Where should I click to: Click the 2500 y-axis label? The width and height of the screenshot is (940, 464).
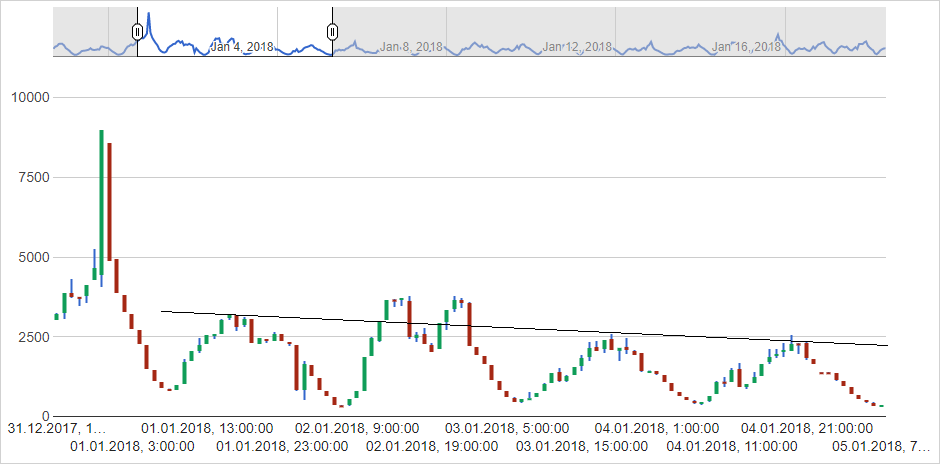click(x=35, y=337)
